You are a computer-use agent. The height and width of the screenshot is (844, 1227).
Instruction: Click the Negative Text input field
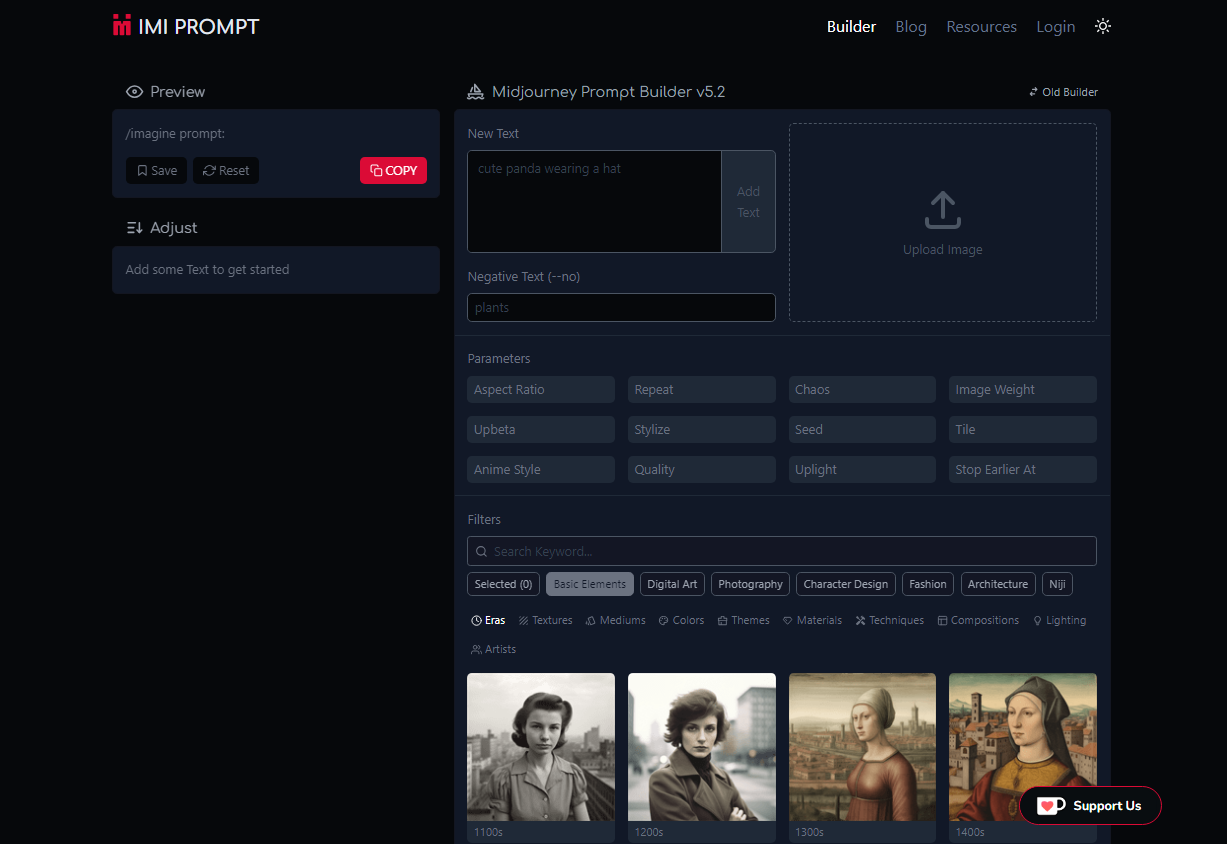pos(621,308)
